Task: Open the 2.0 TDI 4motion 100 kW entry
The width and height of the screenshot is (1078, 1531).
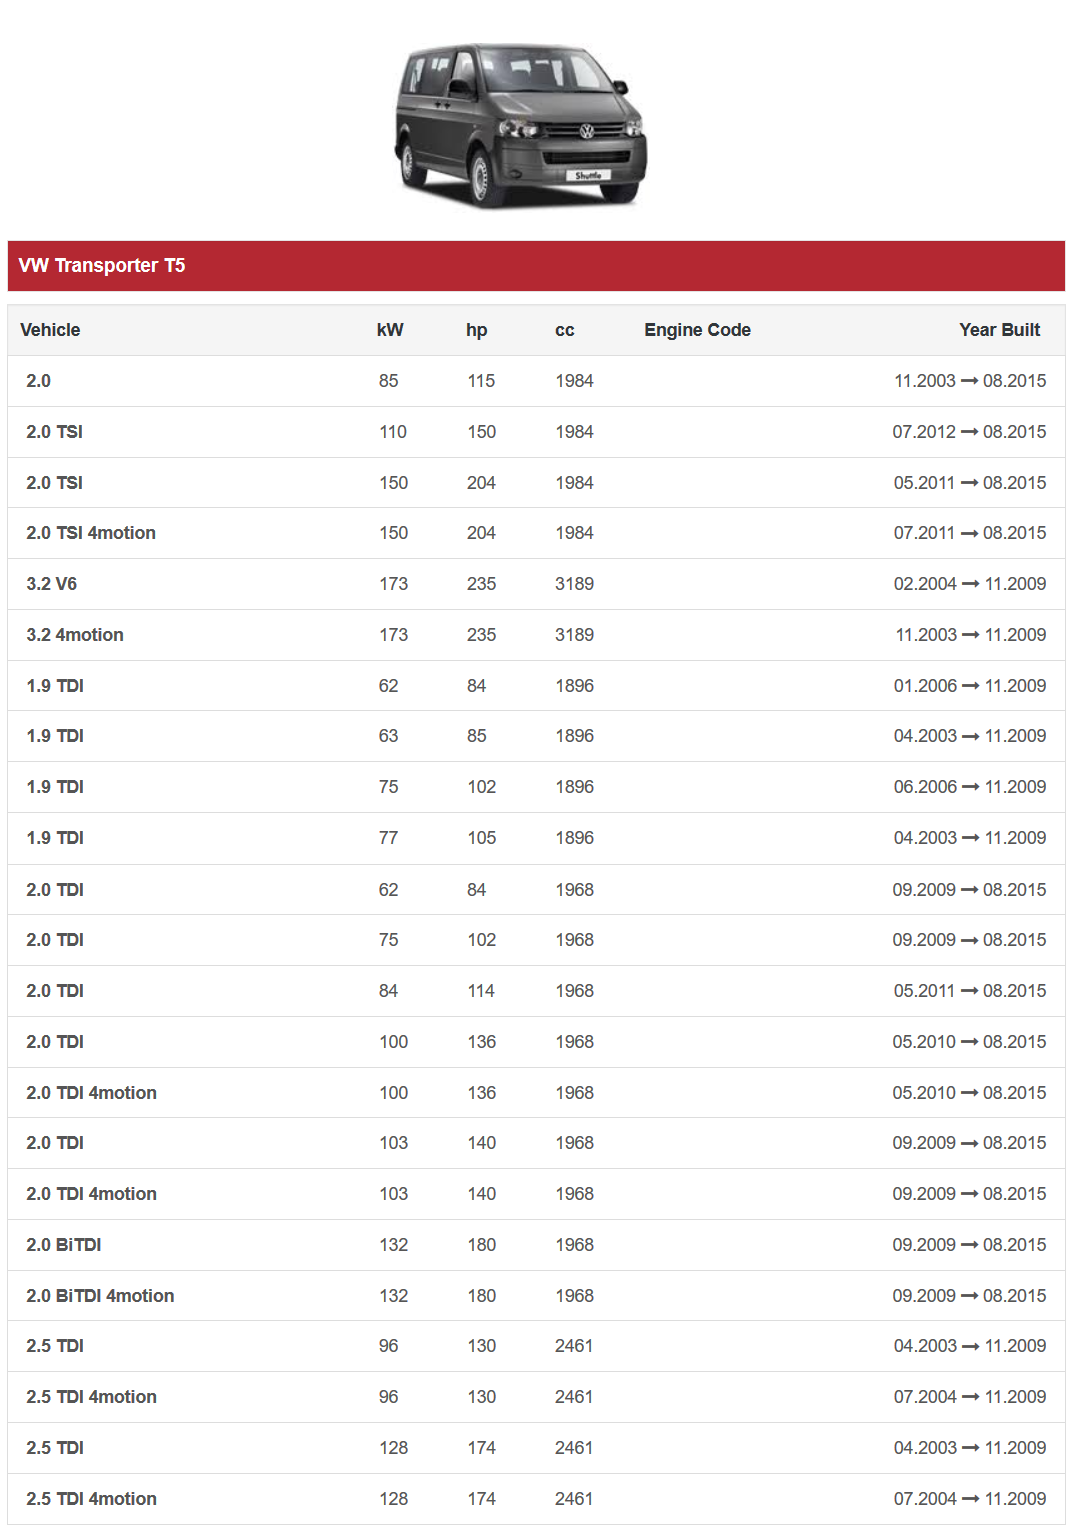Action: (x=91, y=1093)
